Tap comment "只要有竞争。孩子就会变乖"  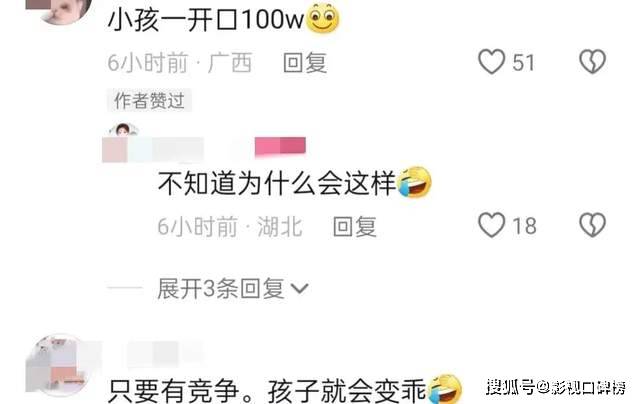pyautogui.click(x=268, y=390)
